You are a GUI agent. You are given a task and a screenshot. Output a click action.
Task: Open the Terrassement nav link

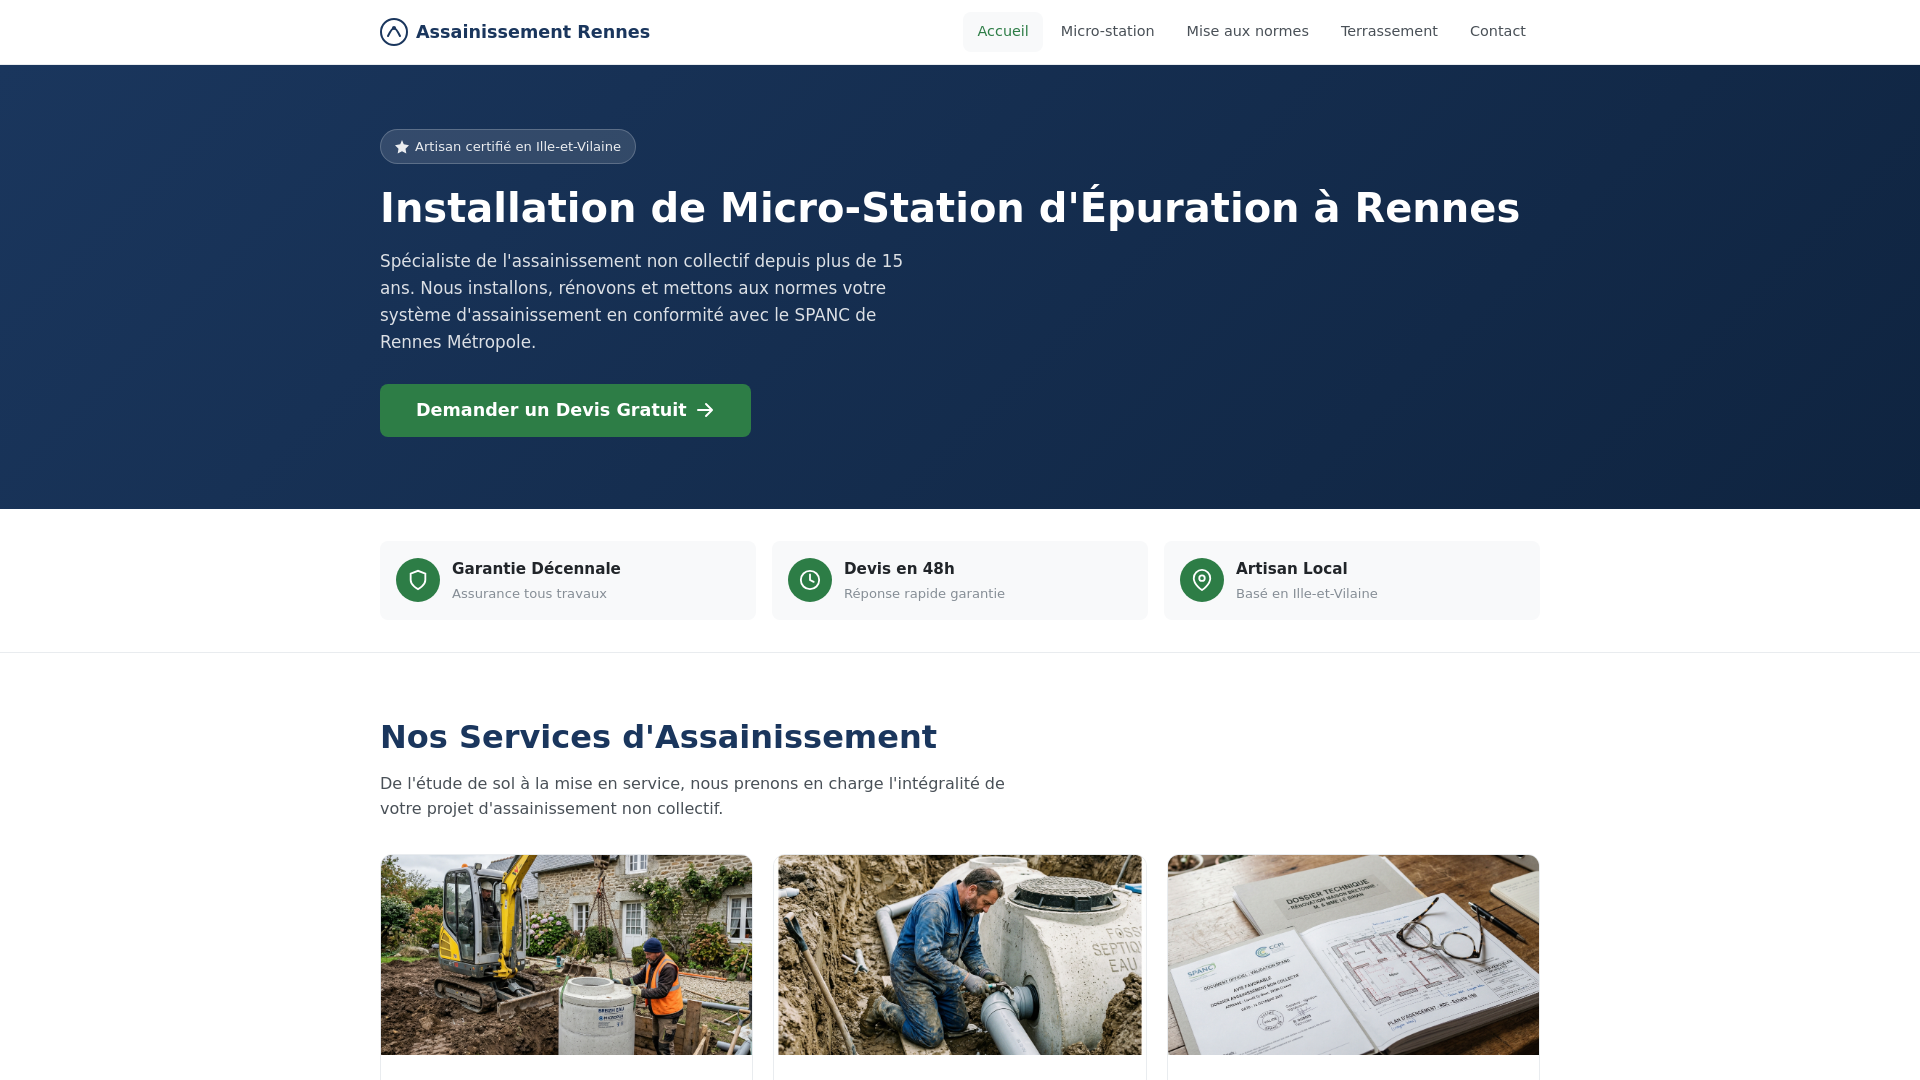pos(1389,32)
